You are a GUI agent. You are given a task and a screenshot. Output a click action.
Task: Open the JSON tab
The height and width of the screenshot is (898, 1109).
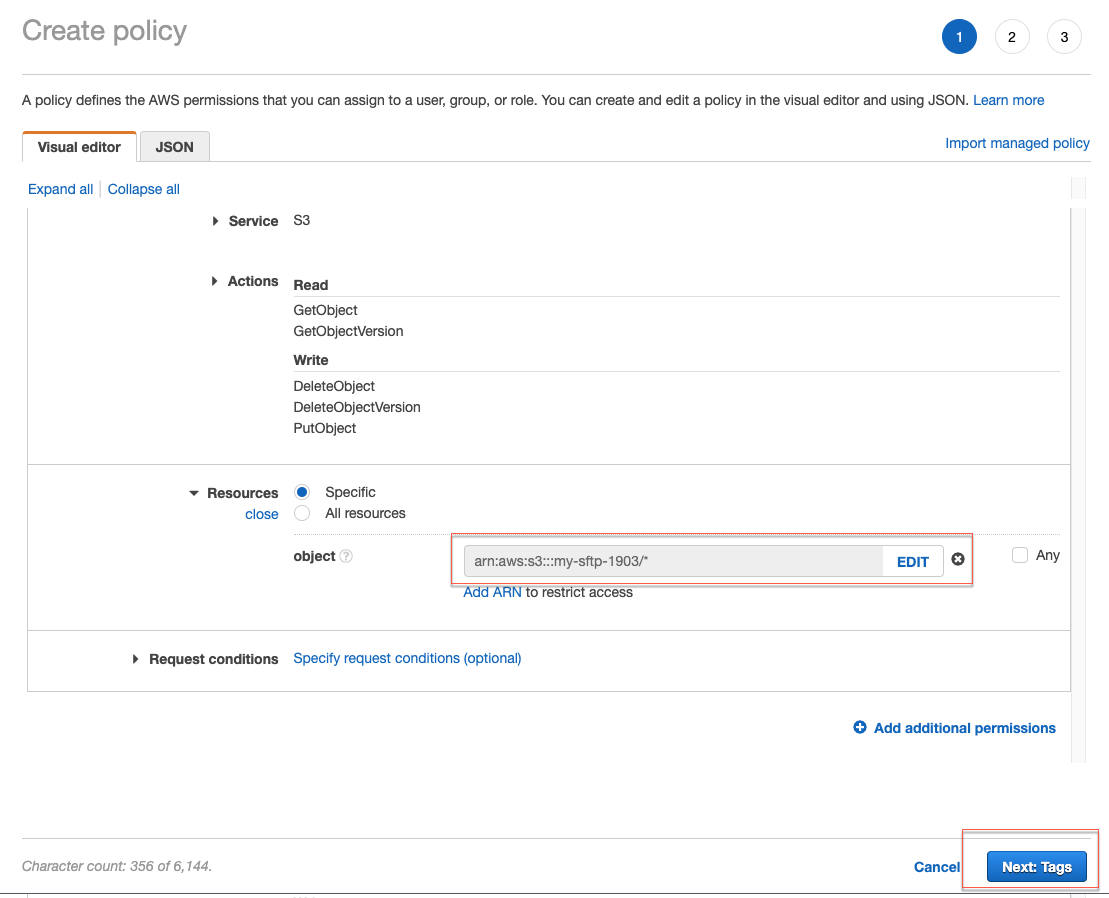pyautogui.click(x=175, y=147)
